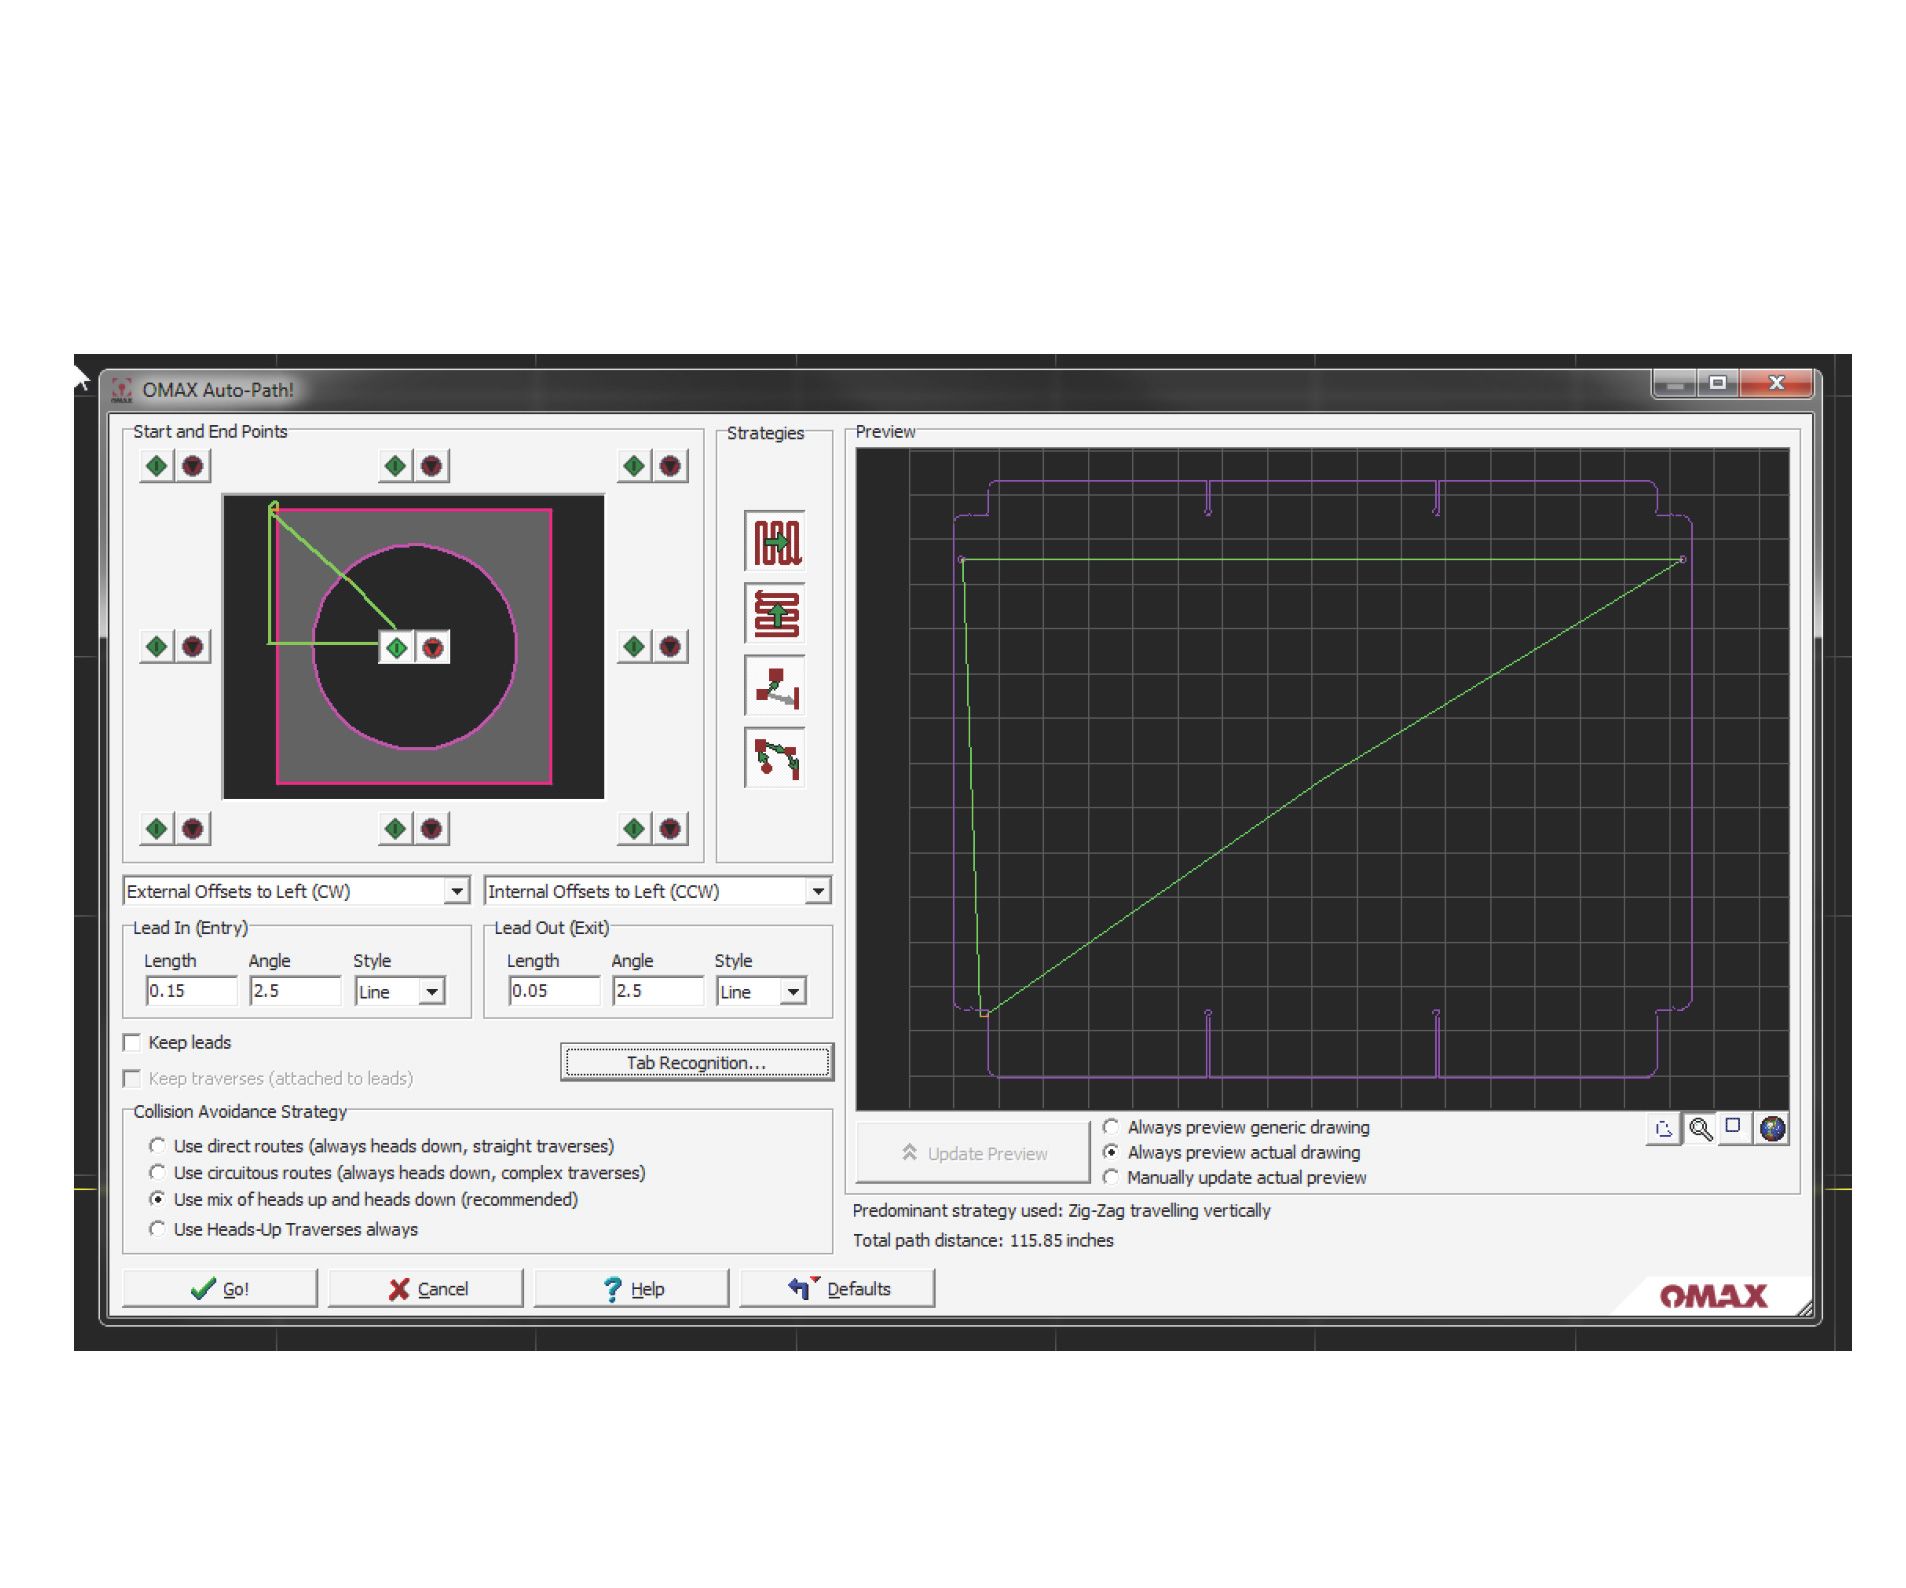Edit the Lead In Length field

[x=190, y=991]
